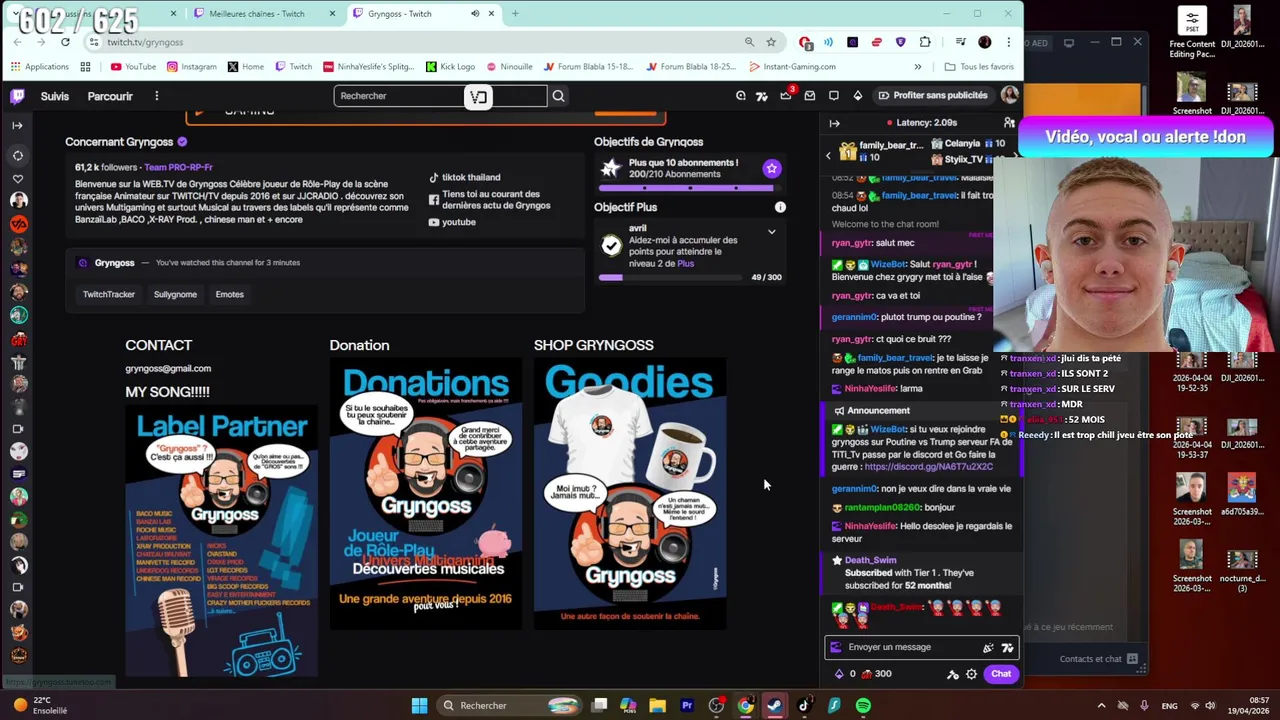Click the pinned objective star icon
1280x720 pixels.
[x=771, y=169]
